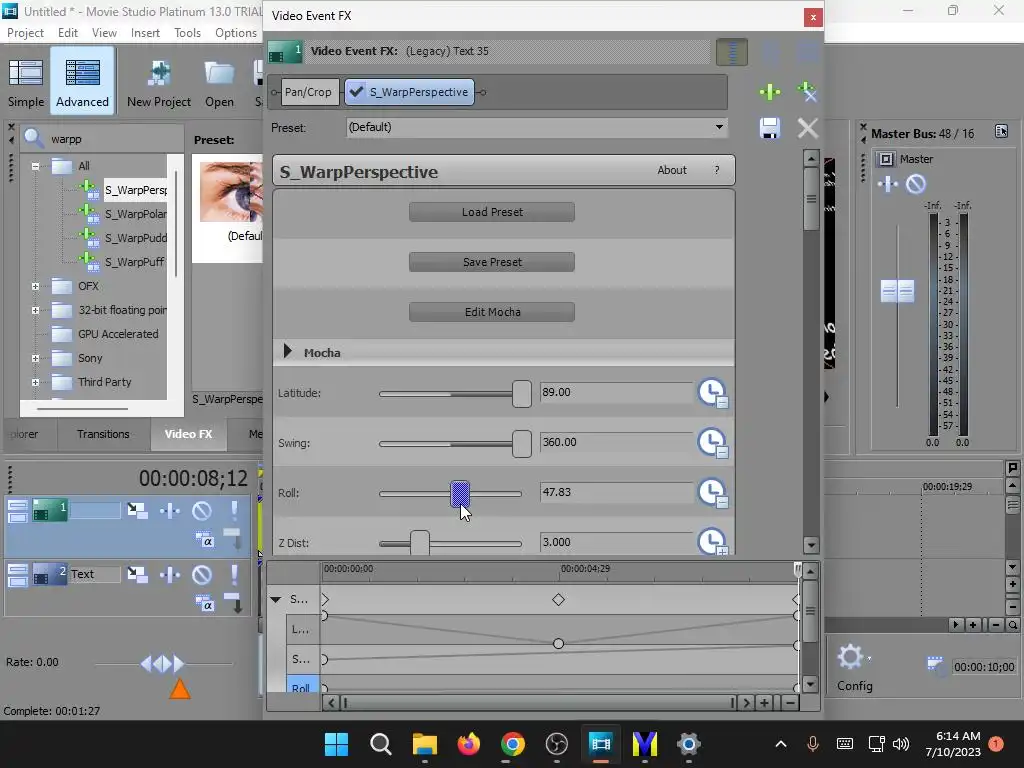The image size is (1024, 768).
Task: Save preset with floppy disk icon
Action: click(770, 128)
